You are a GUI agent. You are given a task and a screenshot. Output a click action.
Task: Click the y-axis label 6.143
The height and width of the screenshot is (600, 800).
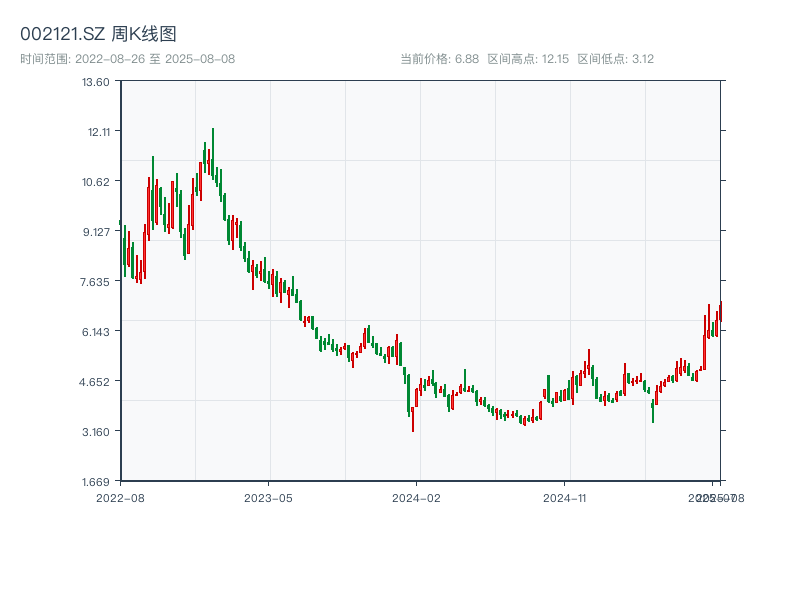[96, 332]
